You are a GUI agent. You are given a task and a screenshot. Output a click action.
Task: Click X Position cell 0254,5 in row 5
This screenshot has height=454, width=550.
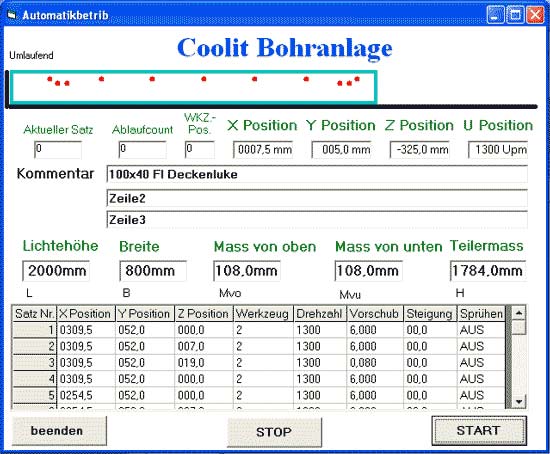click(x=86, y=395)
